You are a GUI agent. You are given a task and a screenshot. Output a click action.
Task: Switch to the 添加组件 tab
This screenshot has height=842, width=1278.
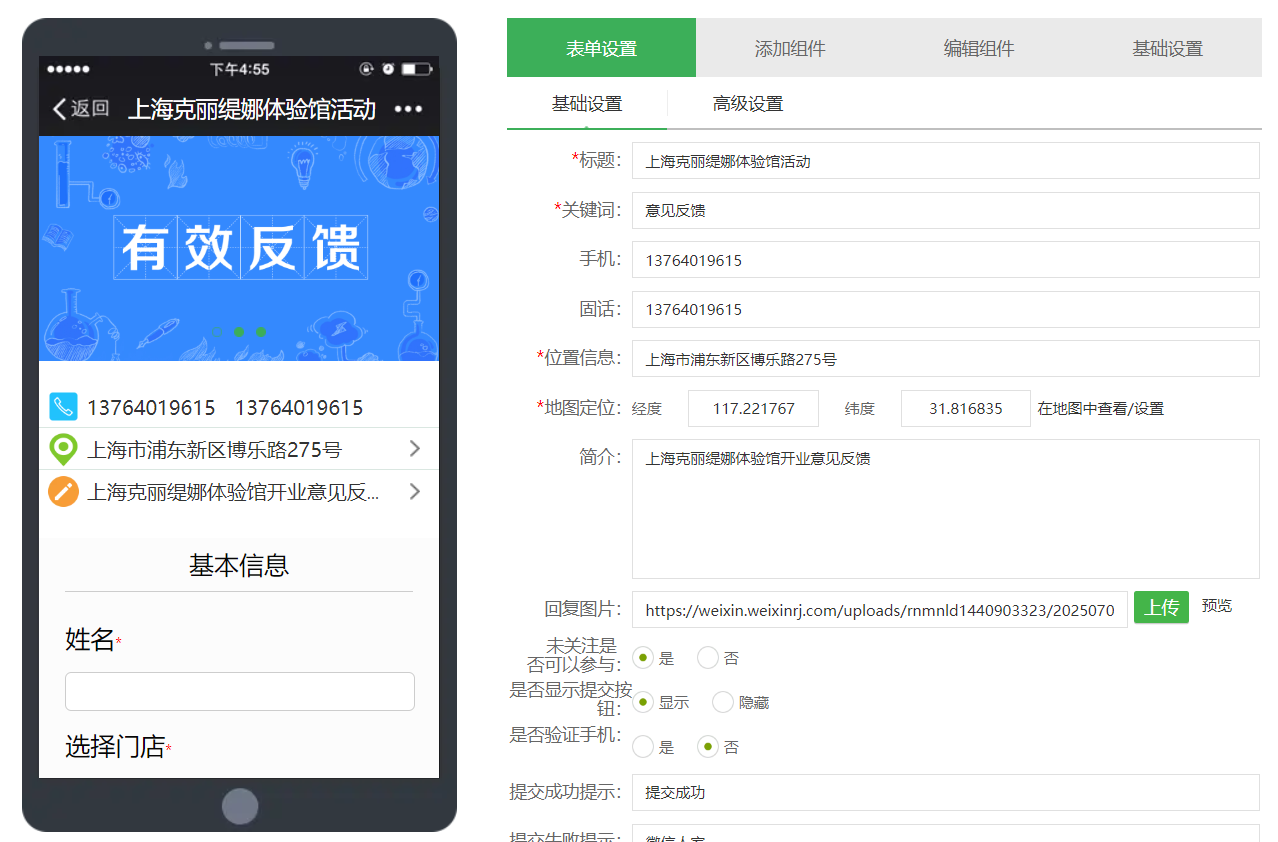point(790,48)
